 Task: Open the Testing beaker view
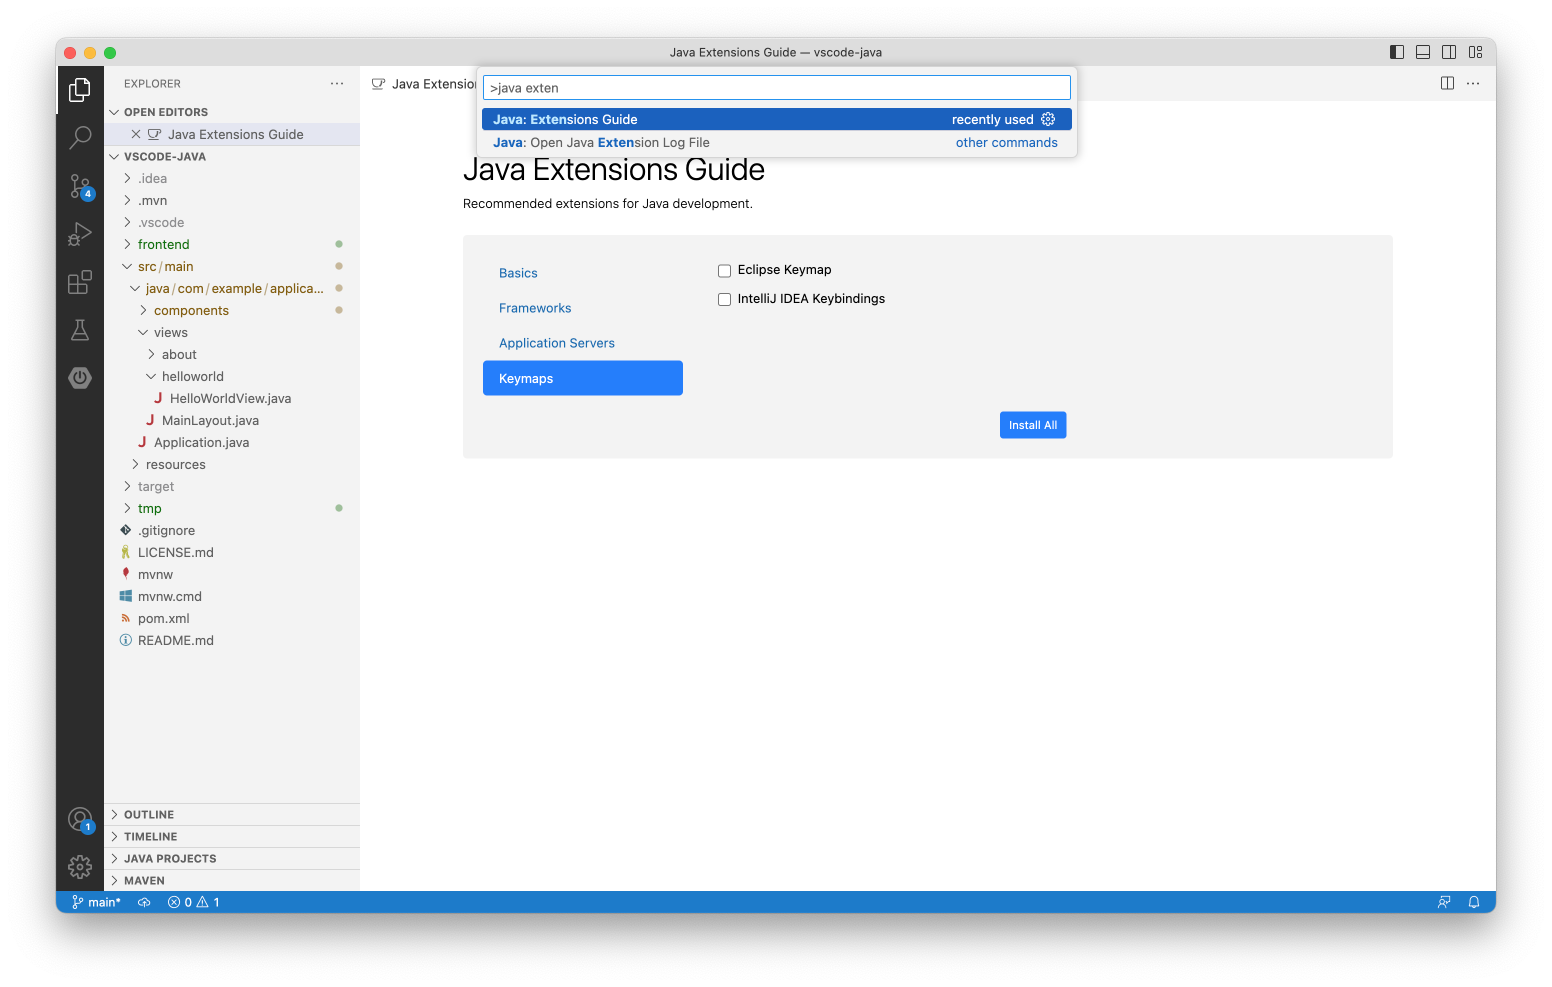(x=80, y=330)
